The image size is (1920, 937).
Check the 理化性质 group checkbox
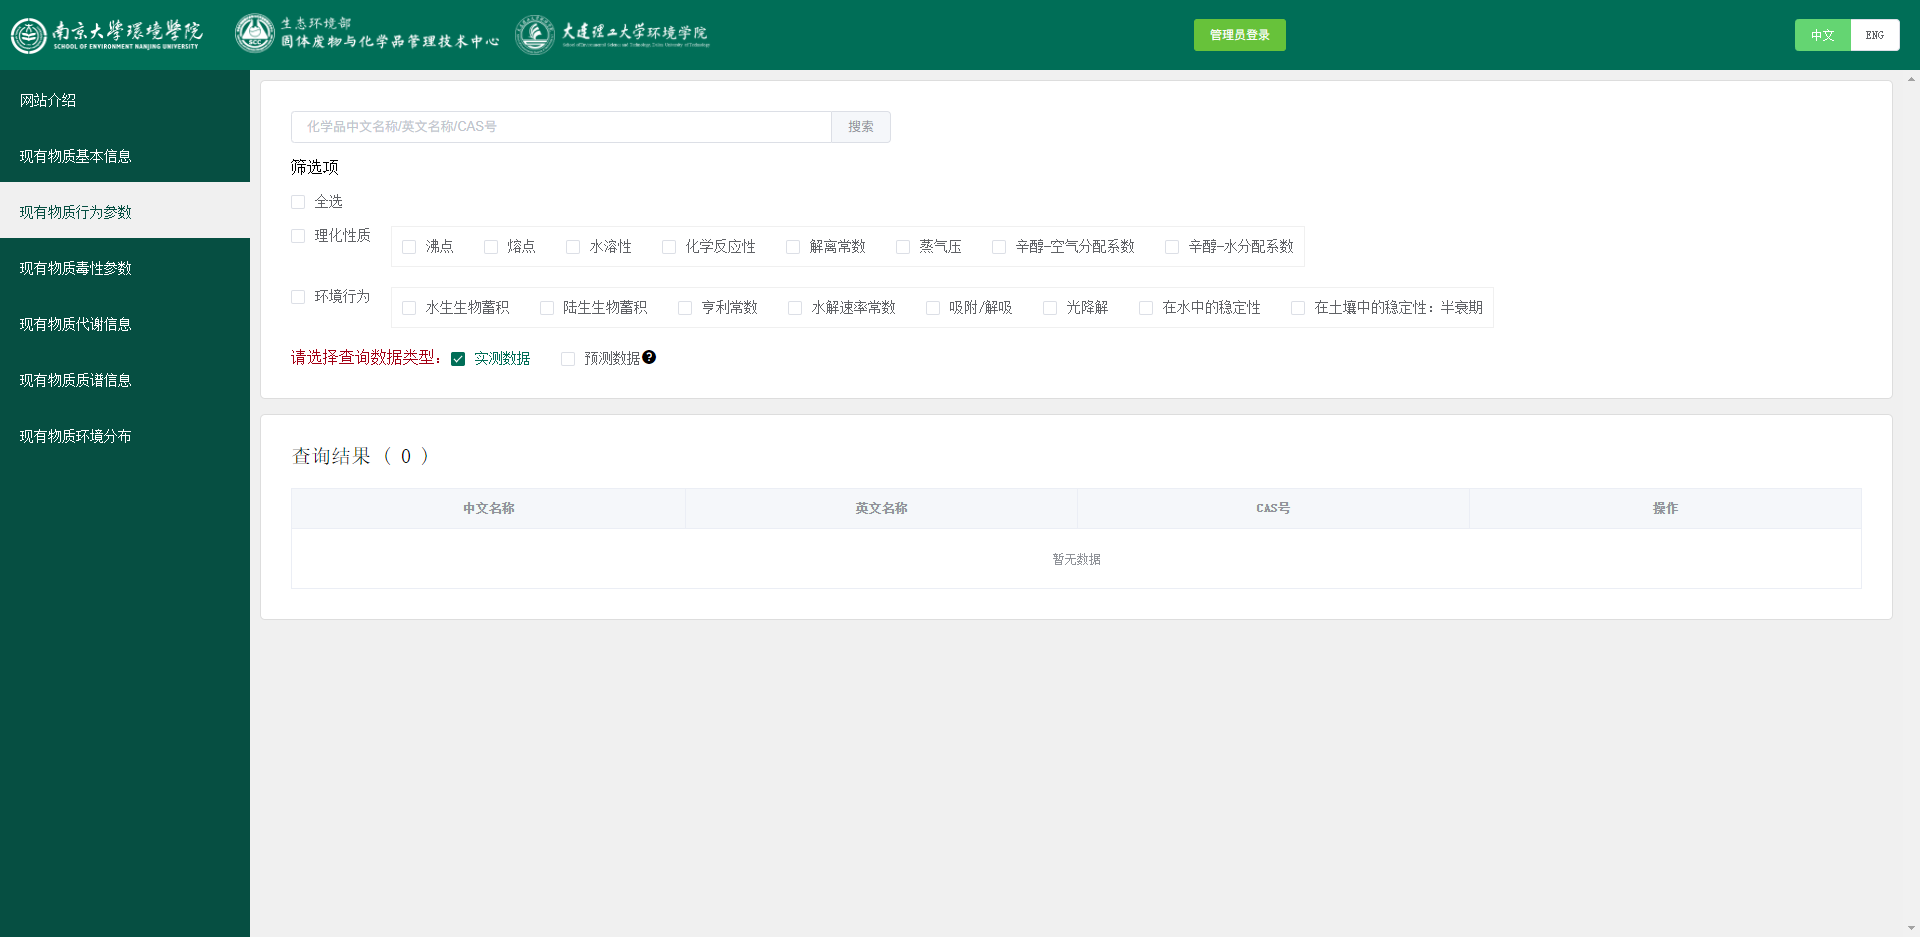298,236
